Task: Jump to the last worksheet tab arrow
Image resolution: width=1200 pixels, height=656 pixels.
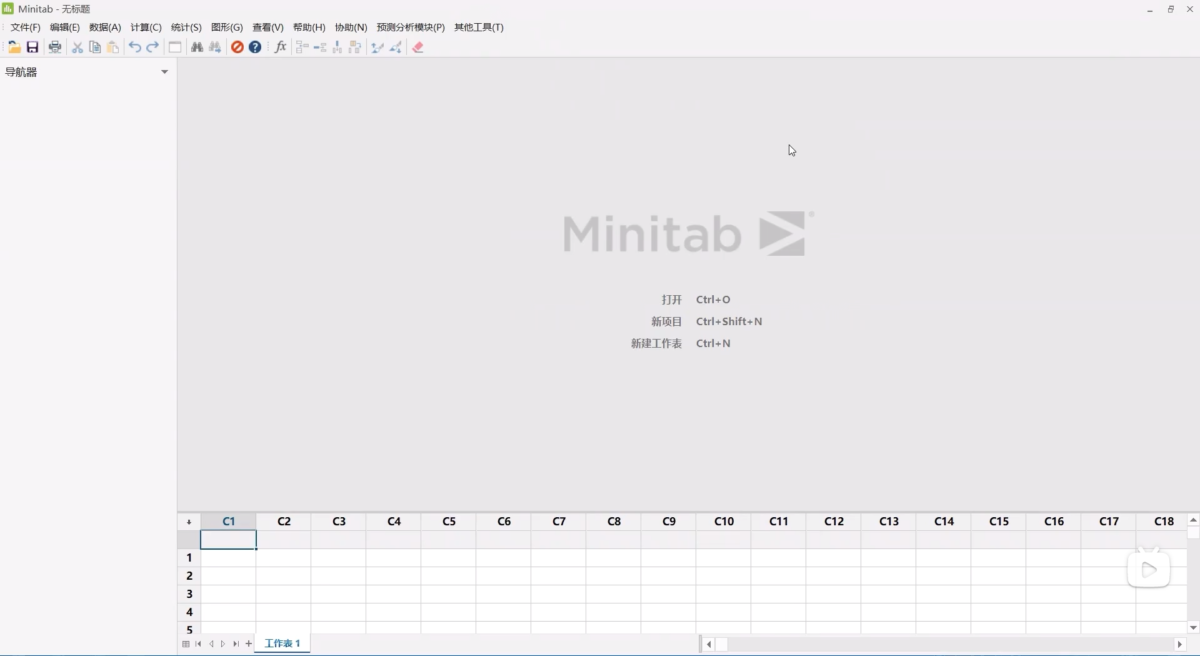Action: (x=236, y=644)
